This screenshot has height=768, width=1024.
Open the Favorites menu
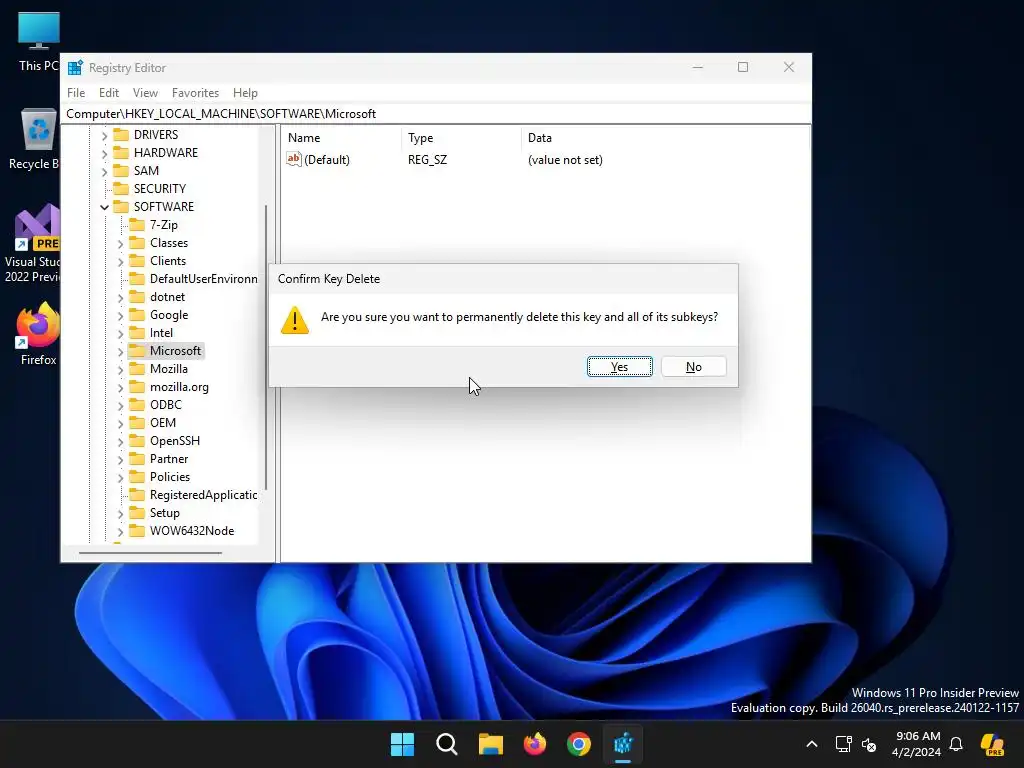point(195,93)
